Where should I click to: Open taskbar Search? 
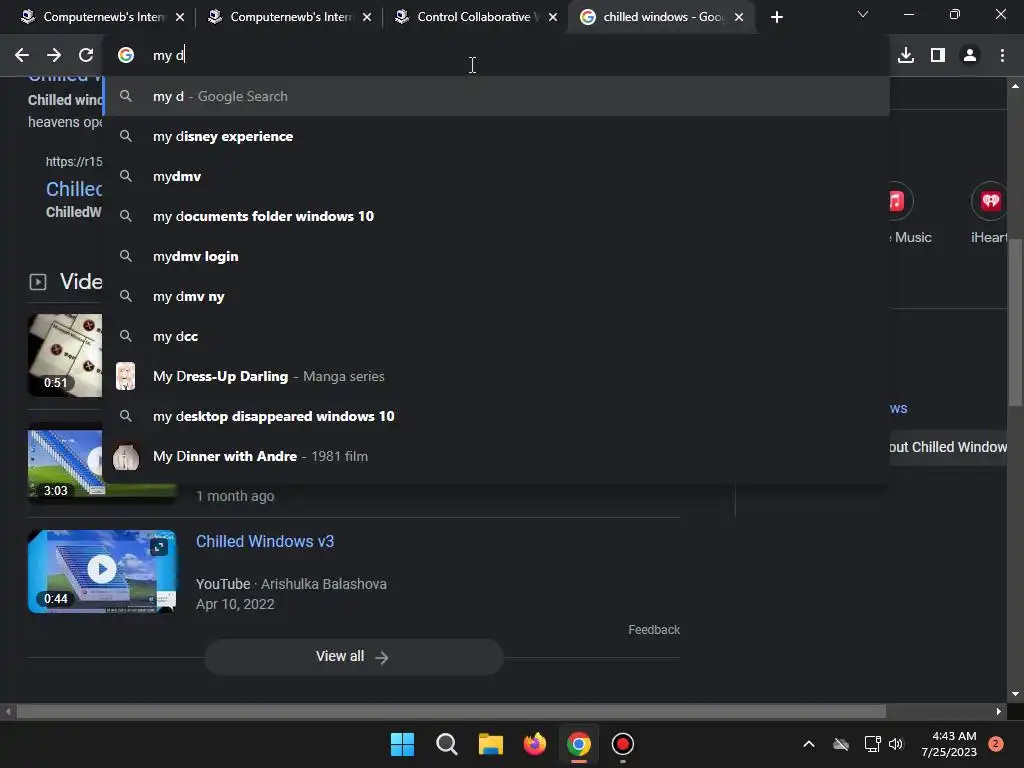(447, 744)
